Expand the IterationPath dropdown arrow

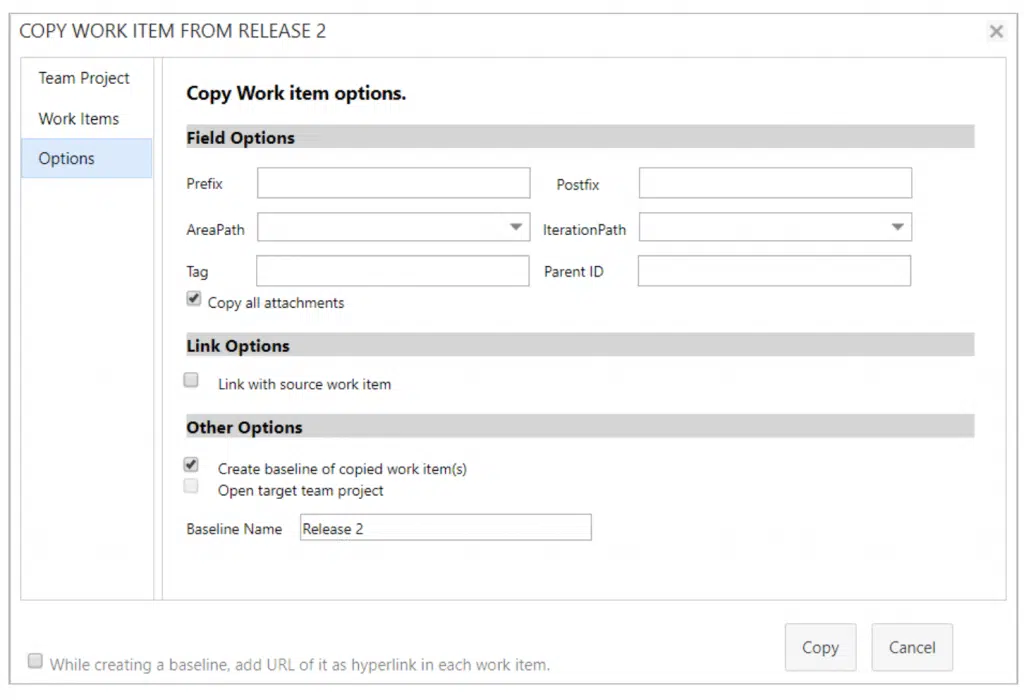click(x=898, y=228)
